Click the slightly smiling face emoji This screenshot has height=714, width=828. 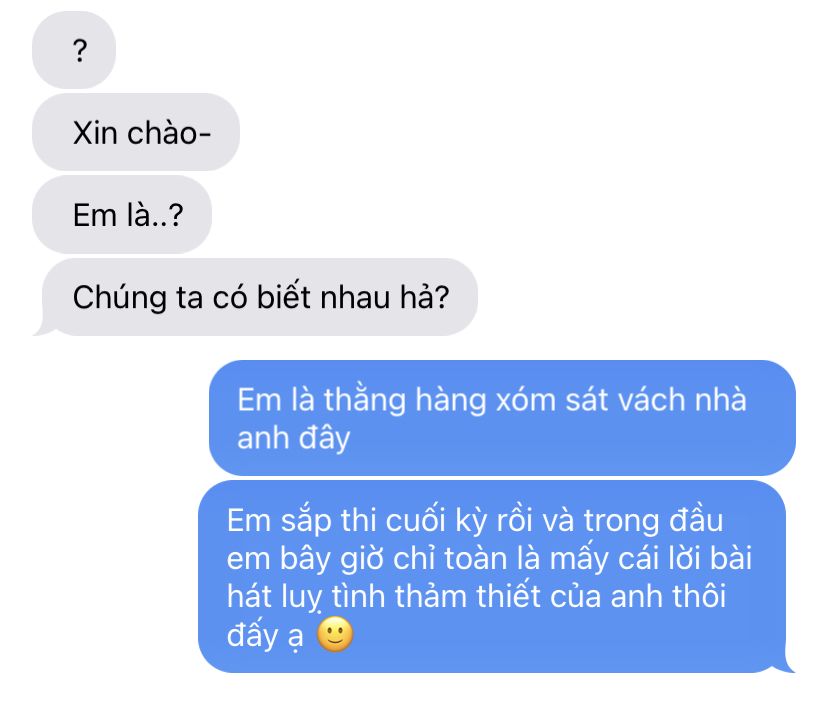(x=335, y=634)
